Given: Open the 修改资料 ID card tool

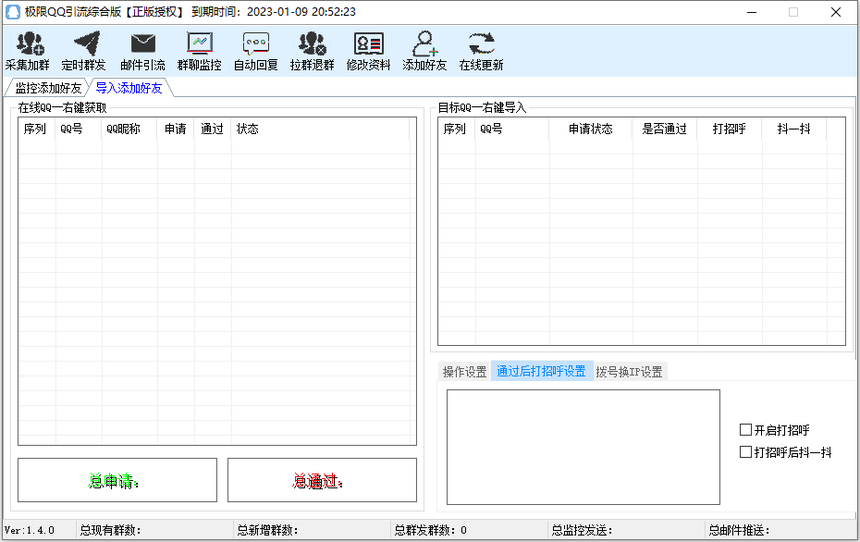Looking at the screenshot, I should tap(369, 51).
